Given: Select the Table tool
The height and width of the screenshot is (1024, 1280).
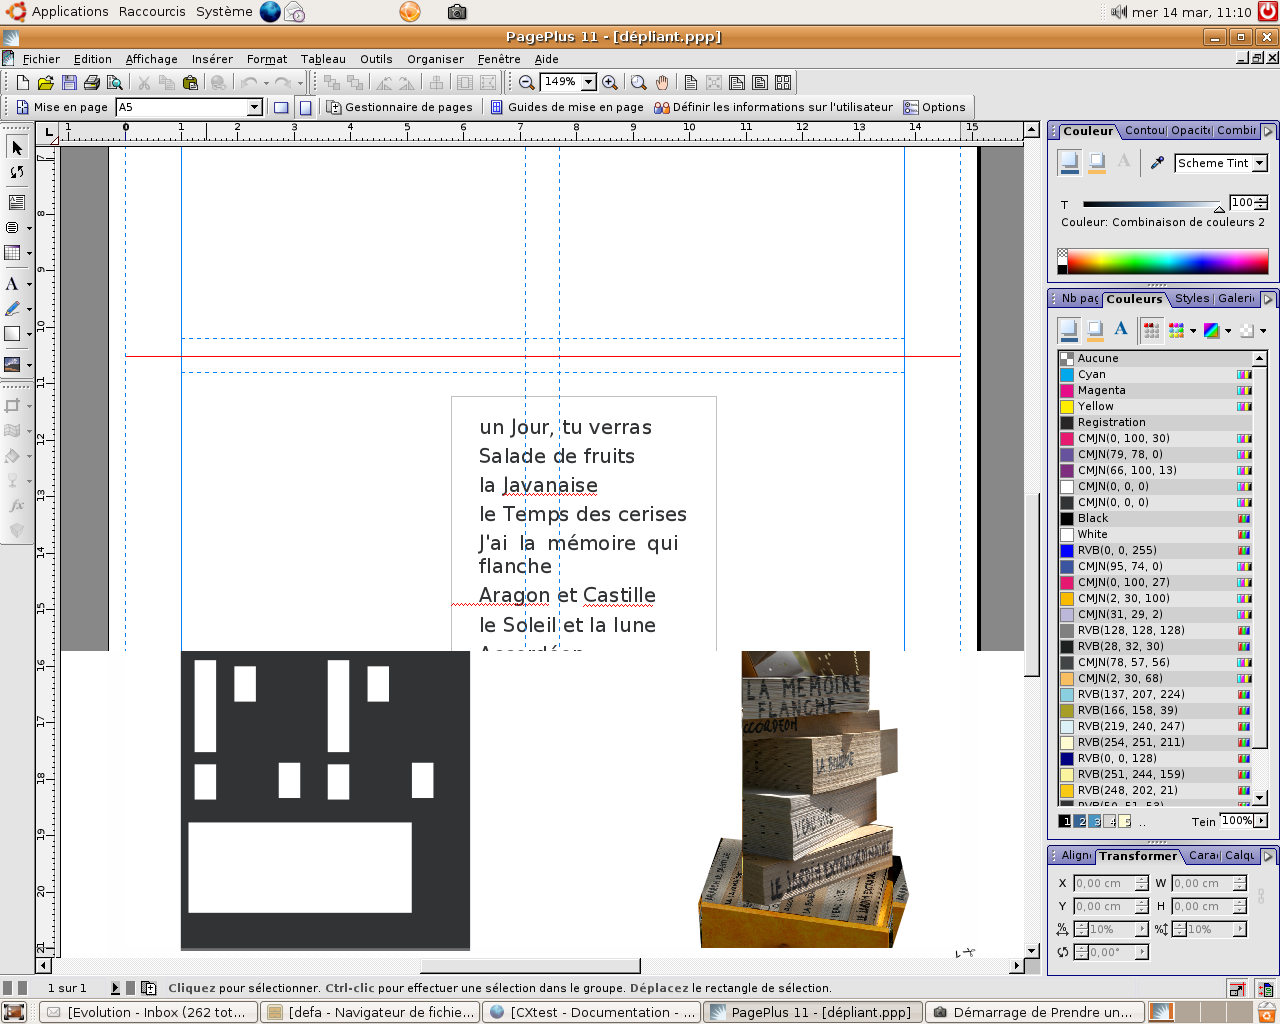Looking at the screenshot, I should click(x=14, y=252).
